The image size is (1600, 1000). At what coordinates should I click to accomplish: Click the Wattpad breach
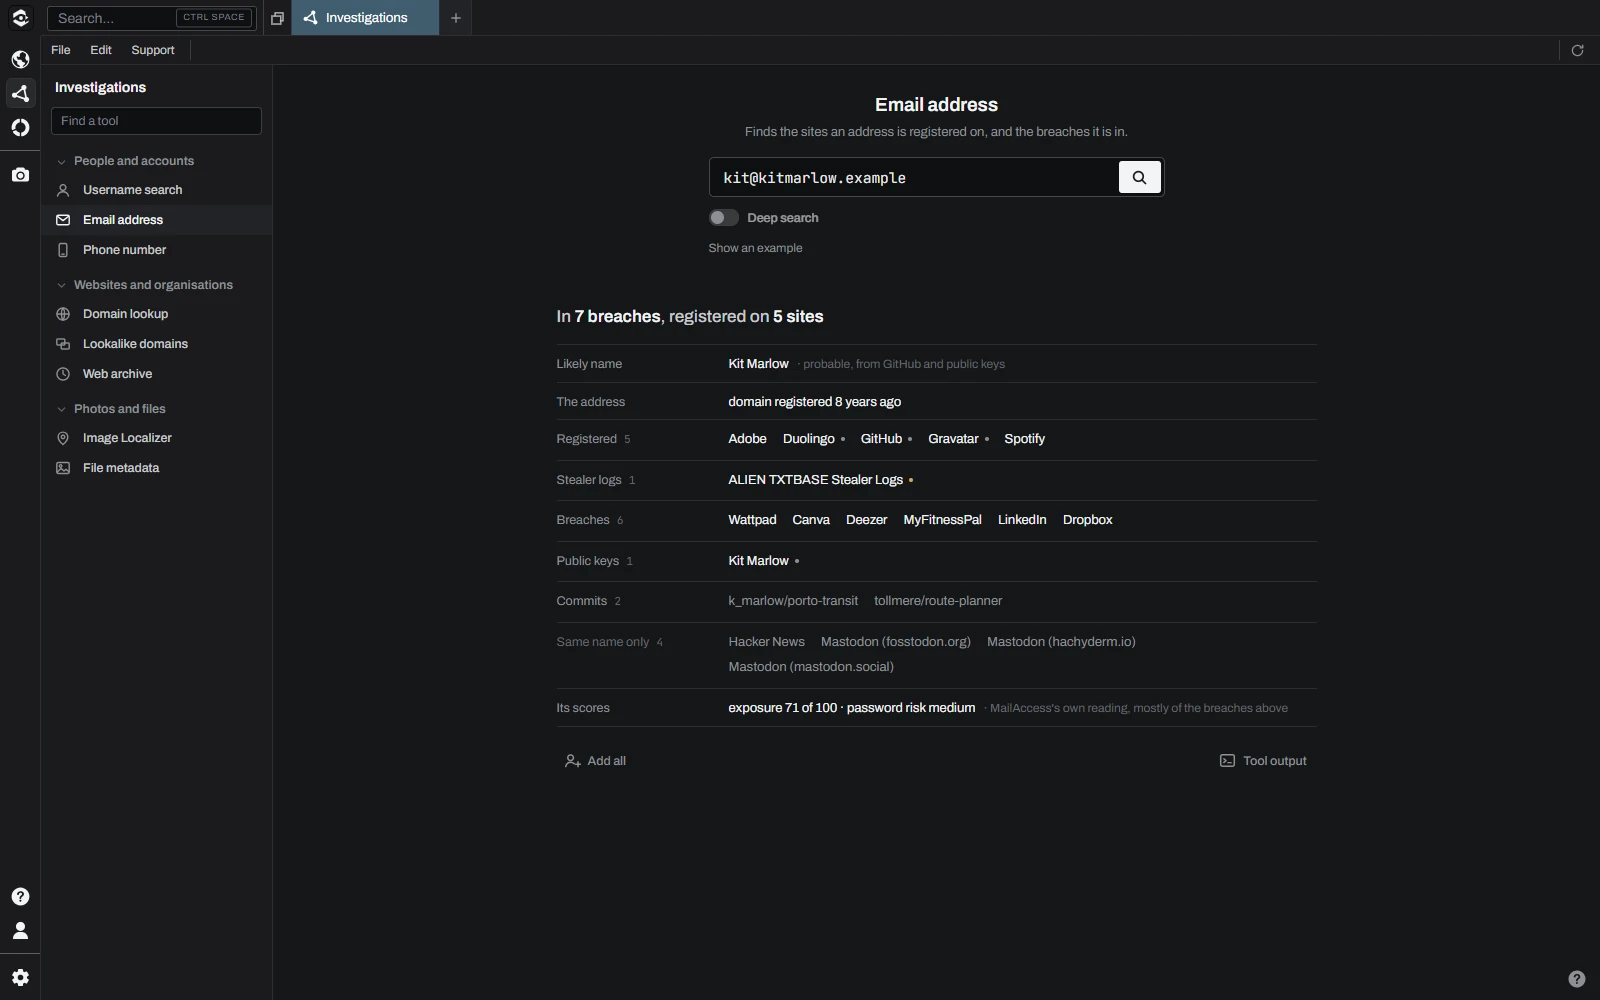[x=752, y=520]
